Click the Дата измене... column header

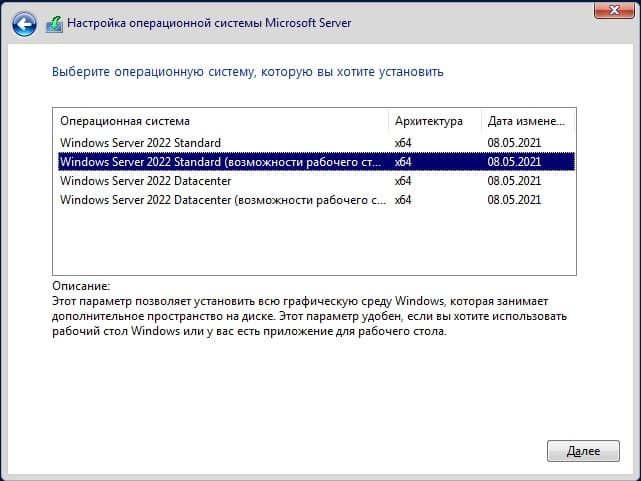(528, 121)
